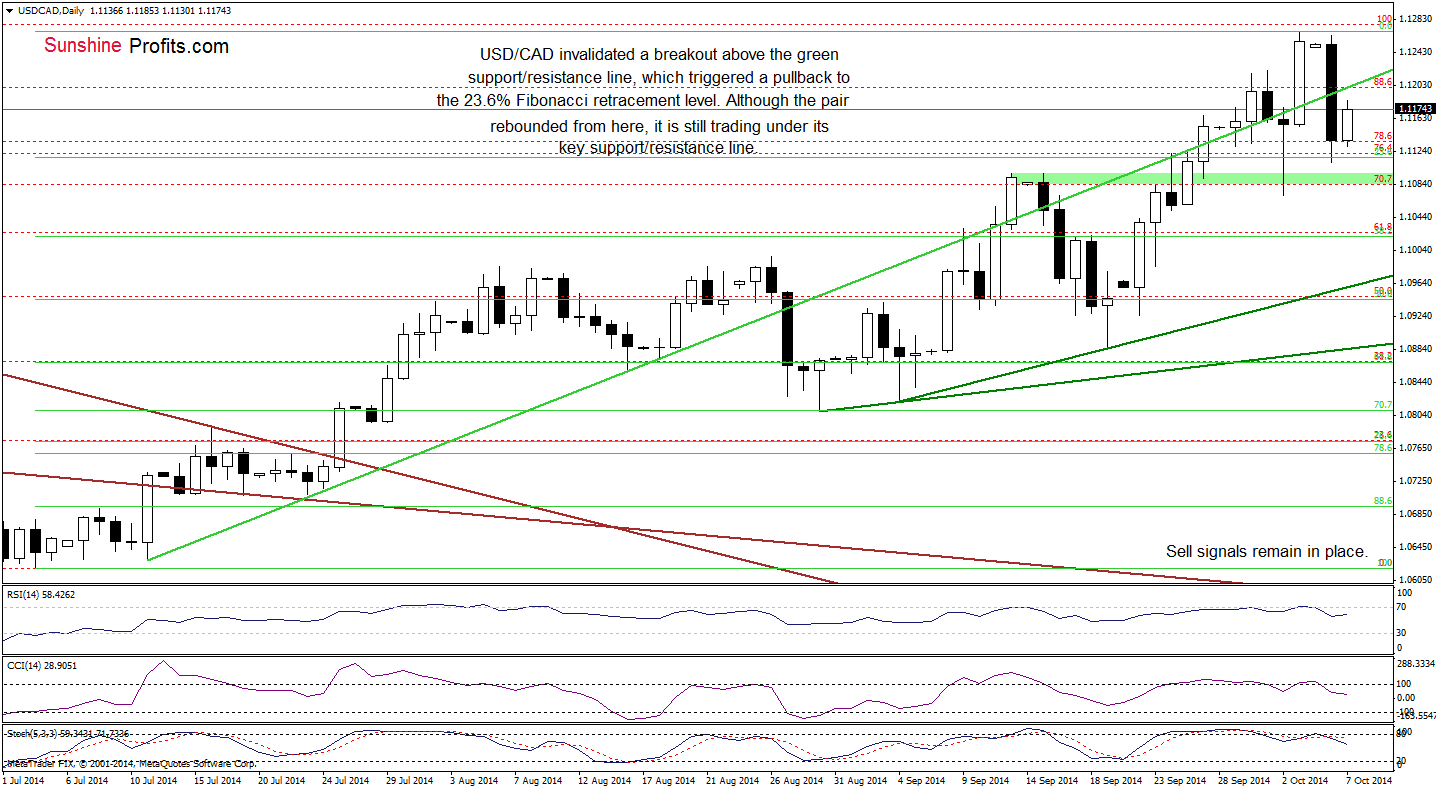1436x789 pixels.
Task: Click the 7 Oct 2014 date label
Action: coord(1369,780)
